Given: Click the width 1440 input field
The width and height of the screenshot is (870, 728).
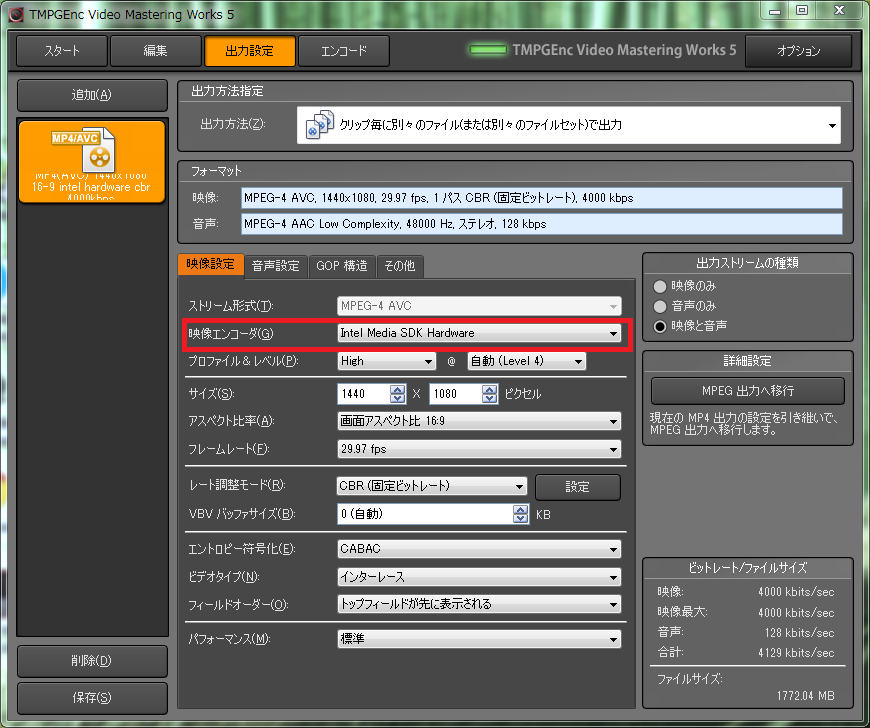Looking at the screenshot, I should (x=363, y=394).
